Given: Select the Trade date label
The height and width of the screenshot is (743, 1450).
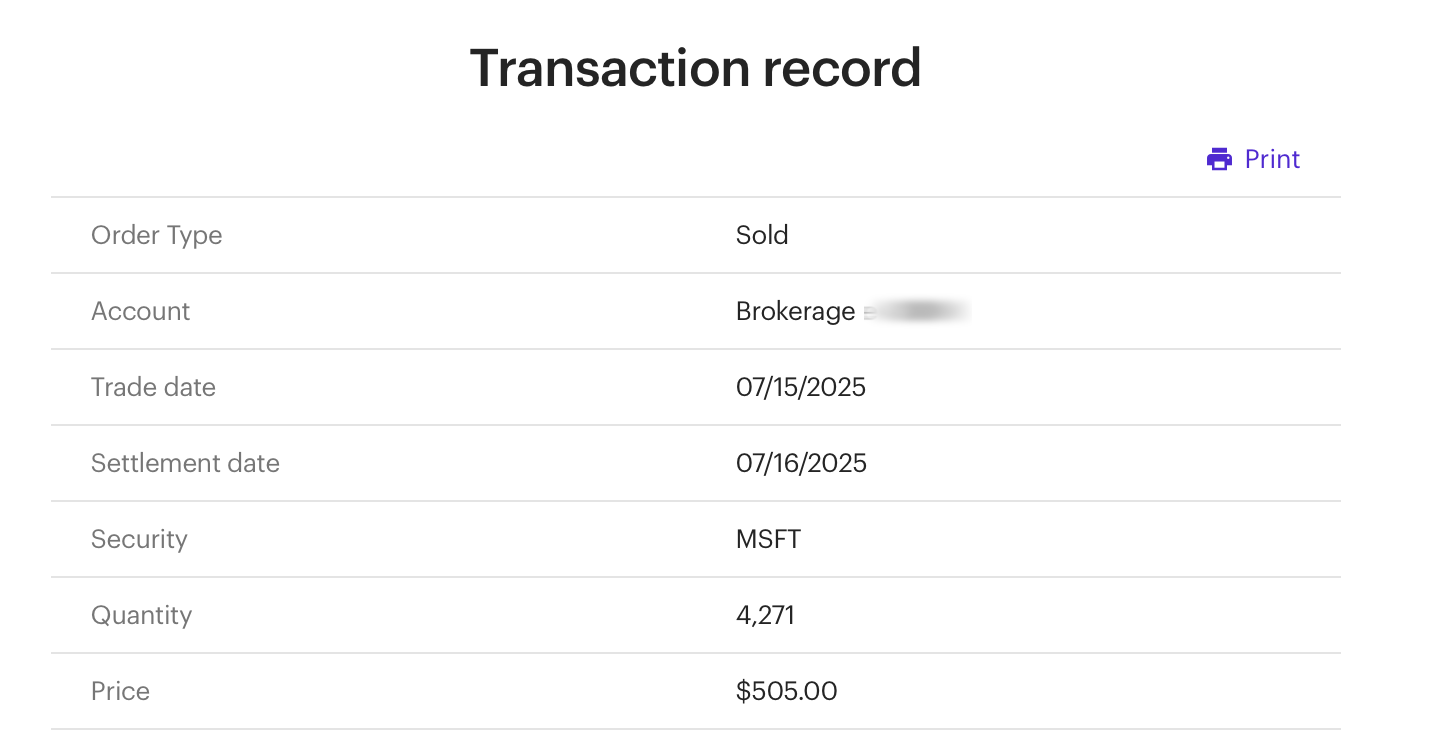Looking at the screenshot, I should tap(153, 387).
